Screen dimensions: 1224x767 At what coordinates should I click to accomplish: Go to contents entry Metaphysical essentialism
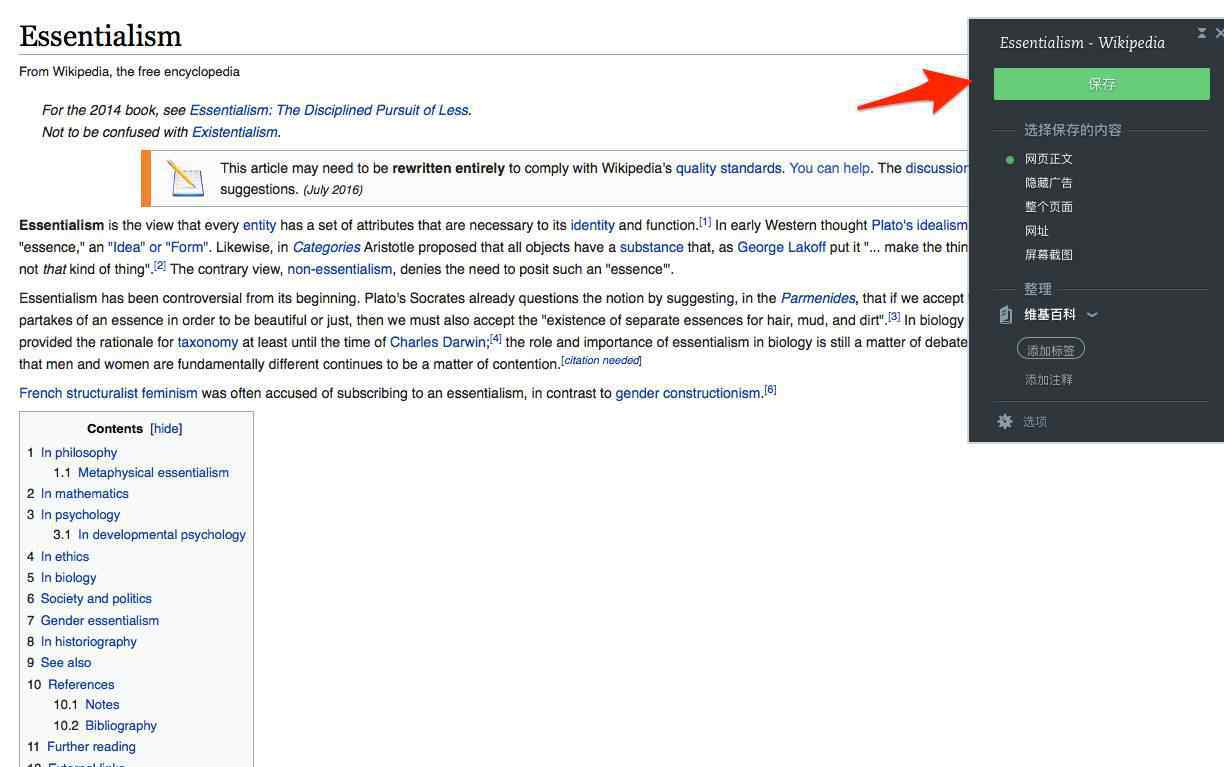coord(153,473)
